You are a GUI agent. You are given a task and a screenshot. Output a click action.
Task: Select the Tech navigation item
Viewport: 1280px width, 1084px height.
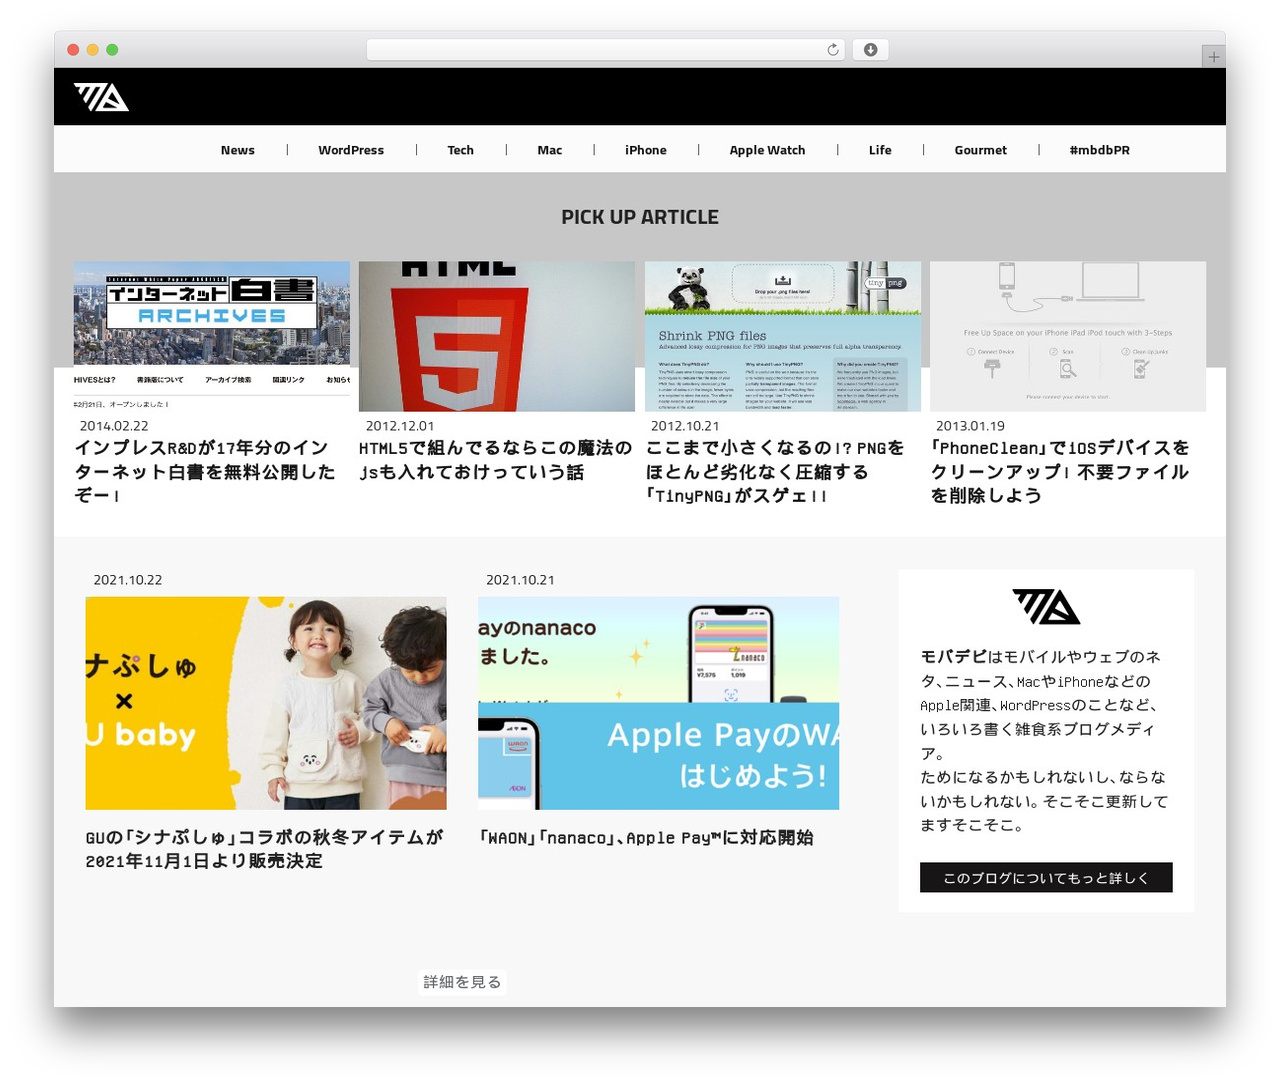click(460, 150)
